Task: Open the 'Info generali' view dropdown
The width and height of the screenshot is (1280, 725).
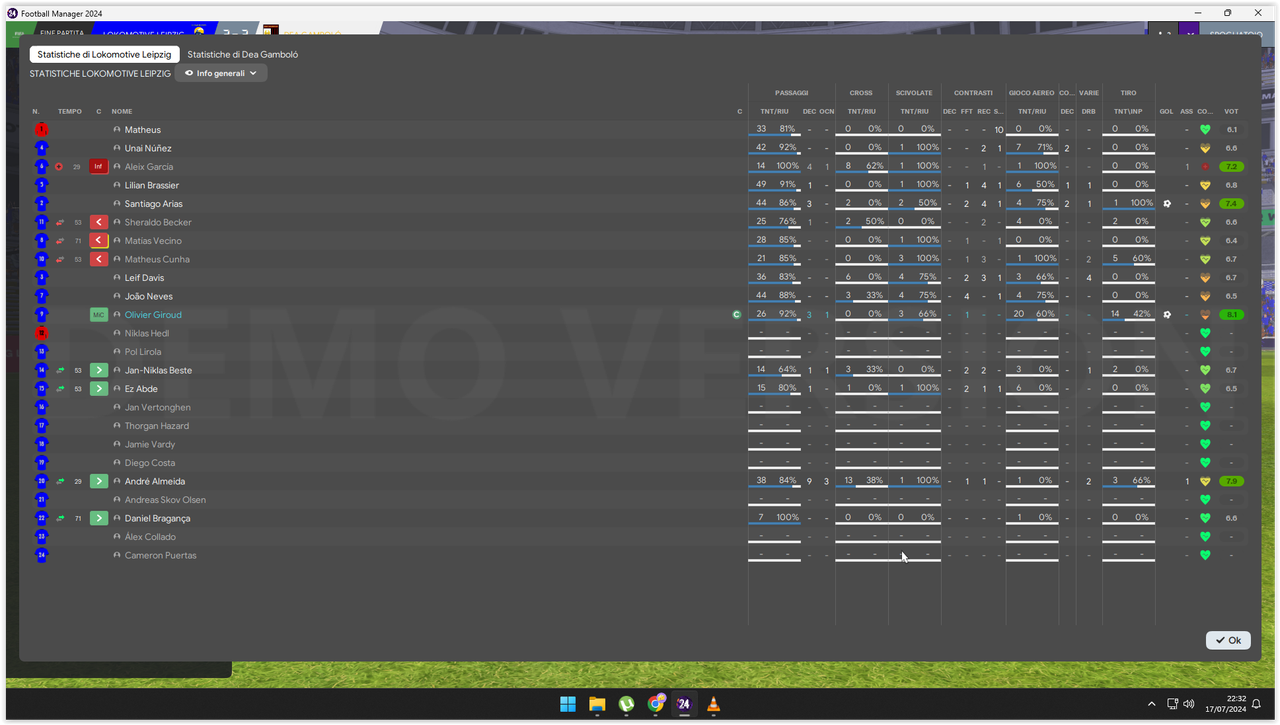Action: 221,73
